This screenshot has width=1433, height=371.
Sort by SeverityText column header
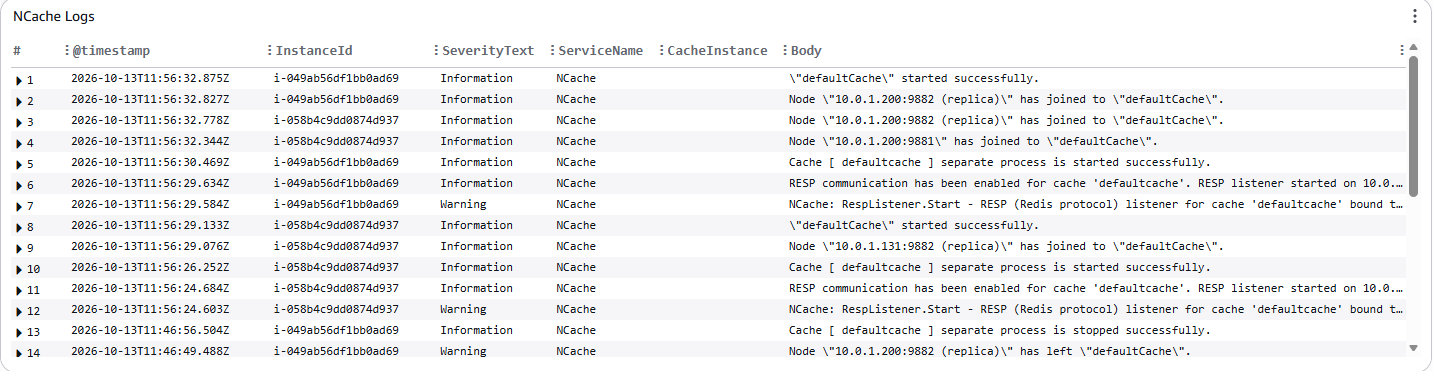click(x=488, y=50)
